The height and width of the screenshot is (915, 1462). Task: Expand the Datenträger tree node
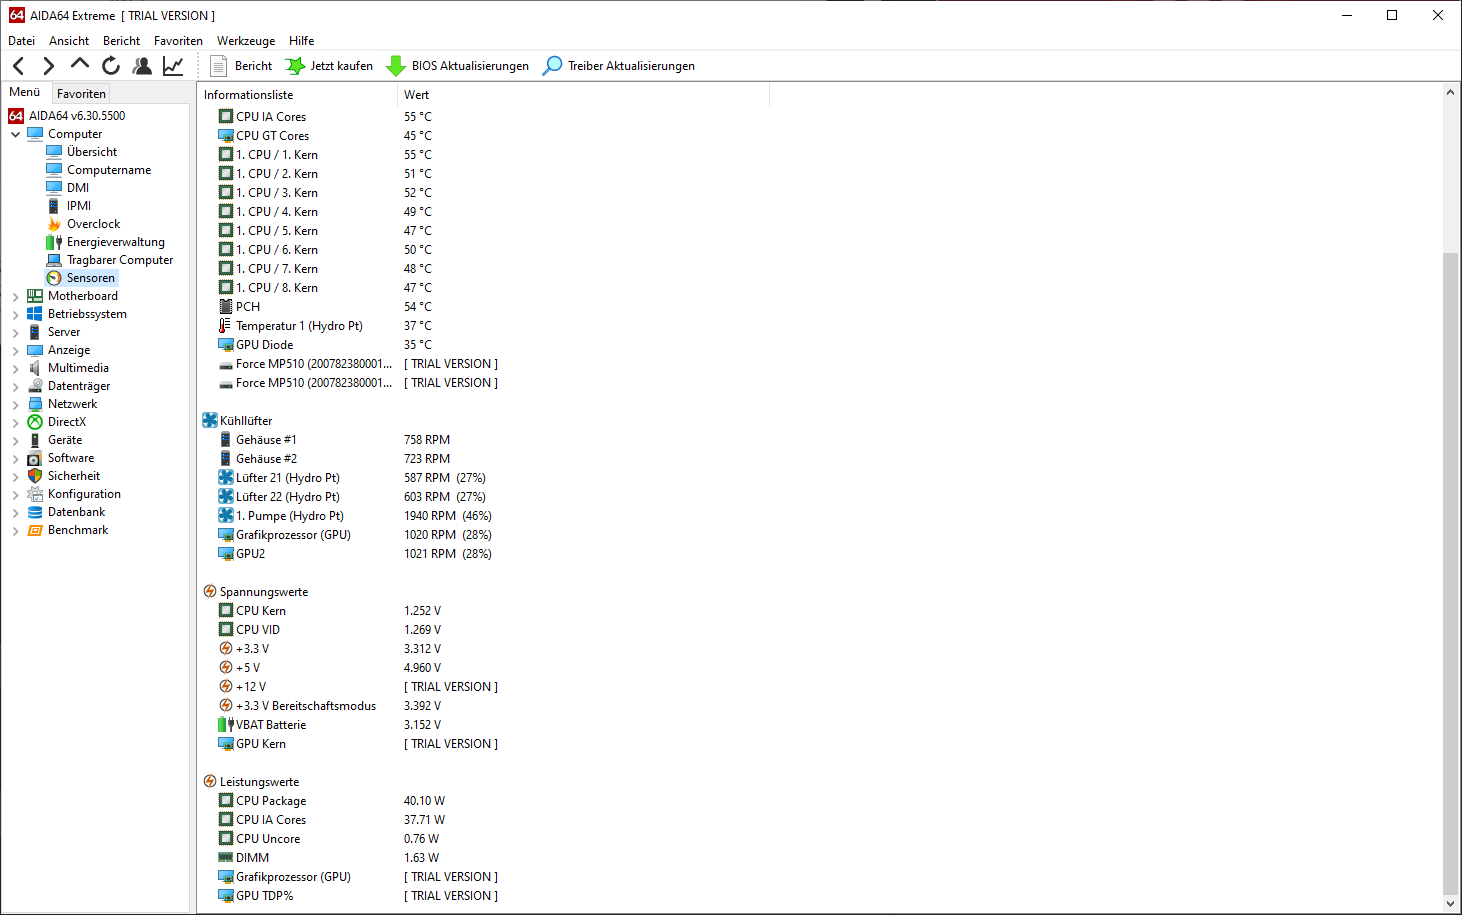coord(15,386)
